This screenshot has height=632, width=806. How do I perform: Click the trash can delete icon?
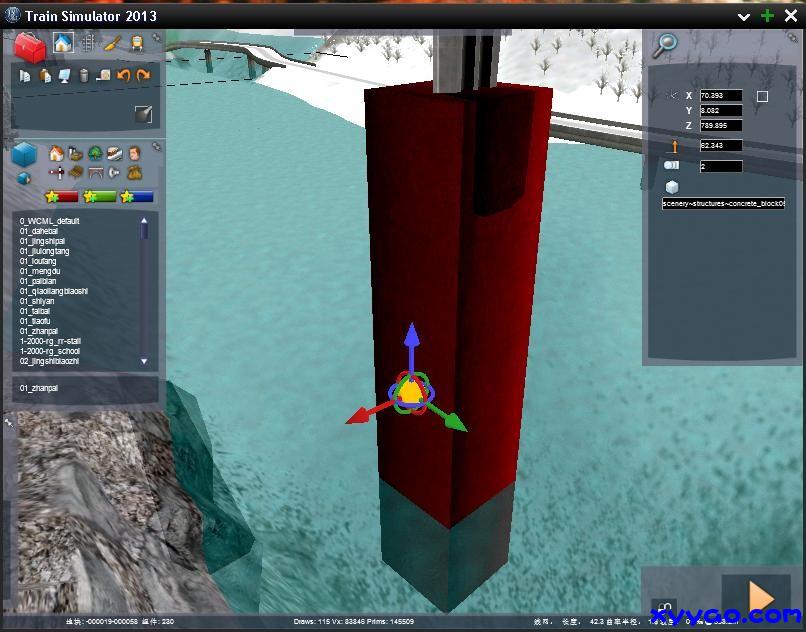click(x=84, y=75)
